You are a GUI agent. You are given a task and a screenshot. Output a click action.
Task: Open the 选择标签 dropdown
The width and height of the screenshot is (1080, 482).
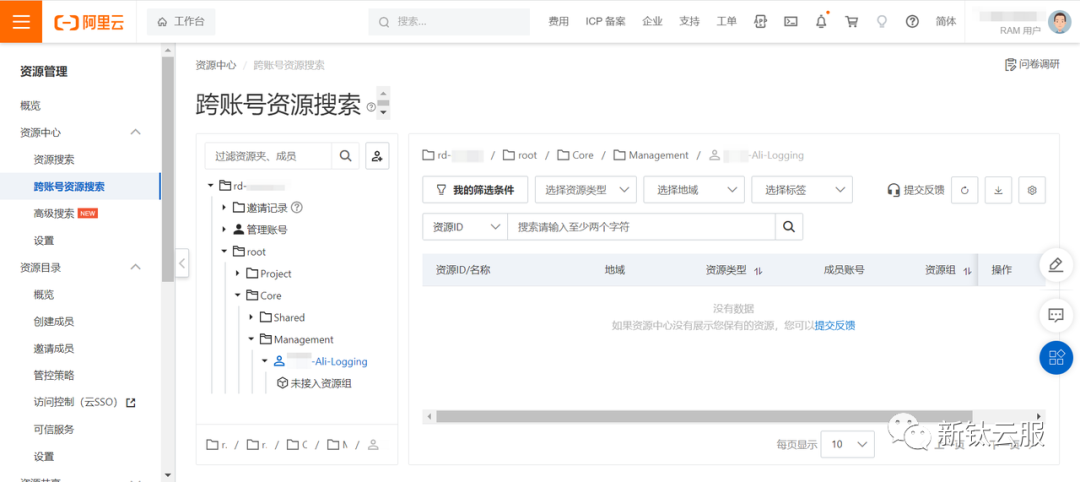pyautogui.click(x=802, y=190)
